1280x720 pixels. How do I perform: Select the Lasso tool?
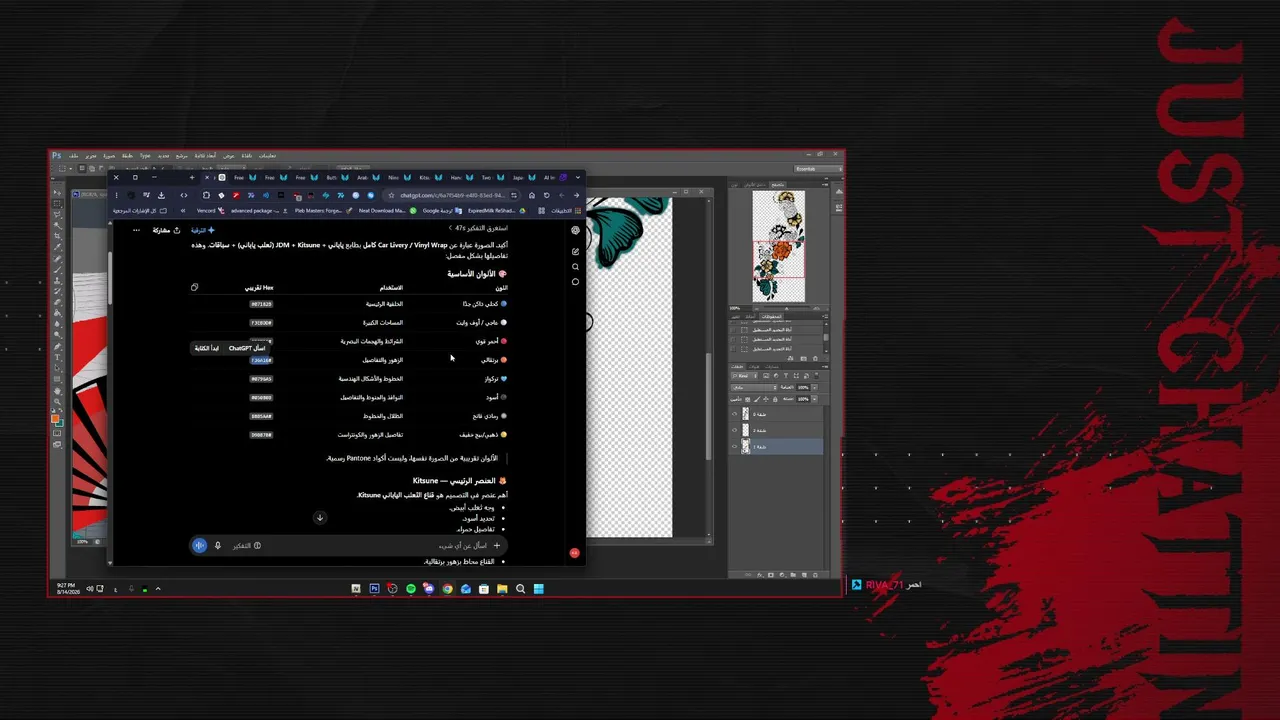click(x=58, y=213)
